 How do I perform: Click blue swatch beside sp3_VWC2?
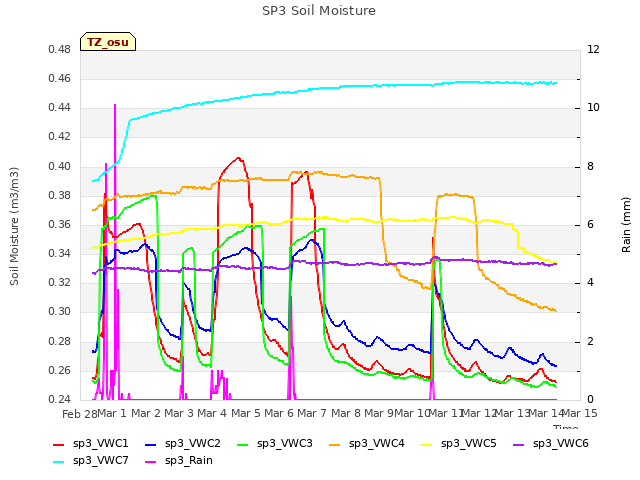tap(151, 444)
